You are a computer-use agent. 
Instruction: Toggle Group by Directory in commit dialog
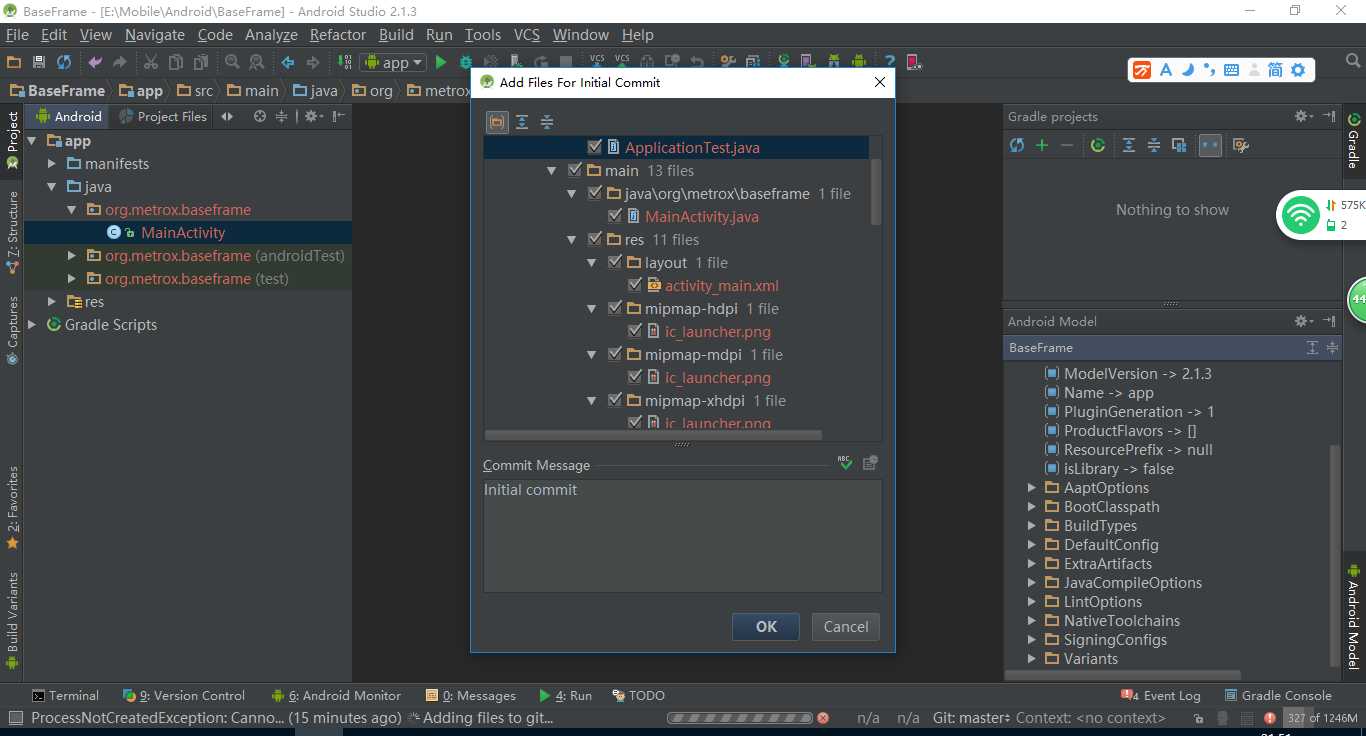[497, 122]
